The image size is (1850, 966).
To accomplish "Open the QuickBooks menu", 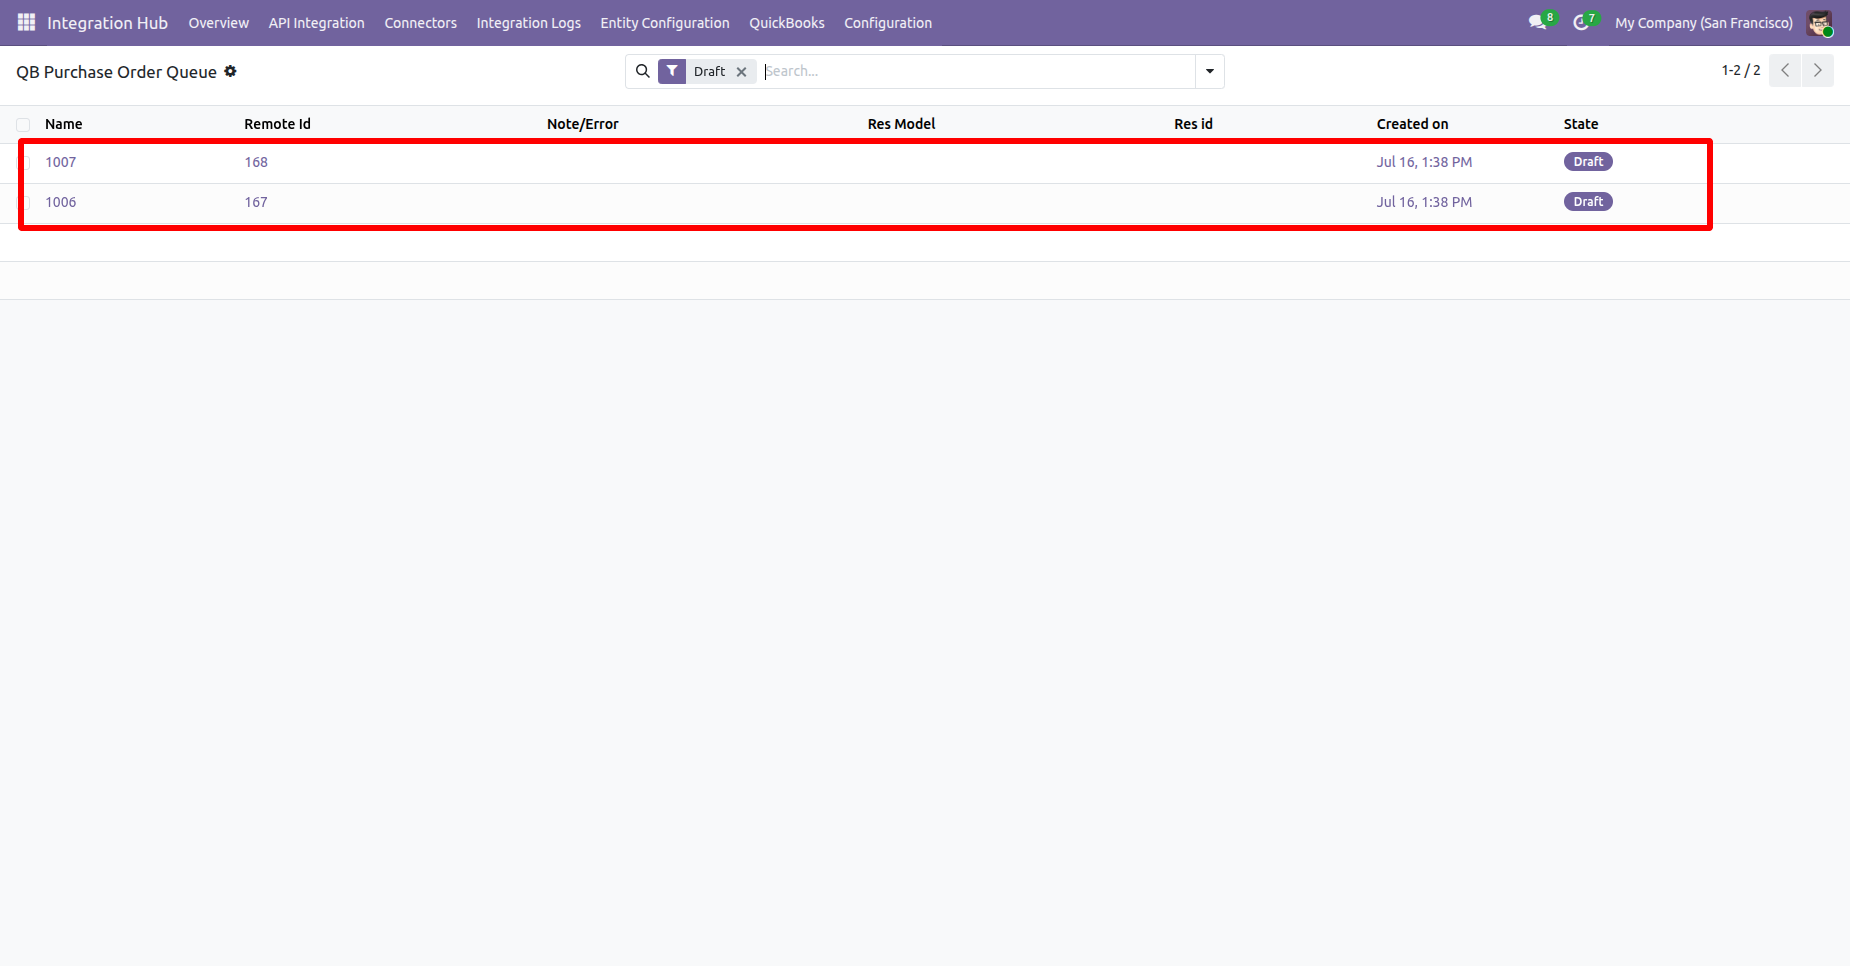I will [787, 23].
